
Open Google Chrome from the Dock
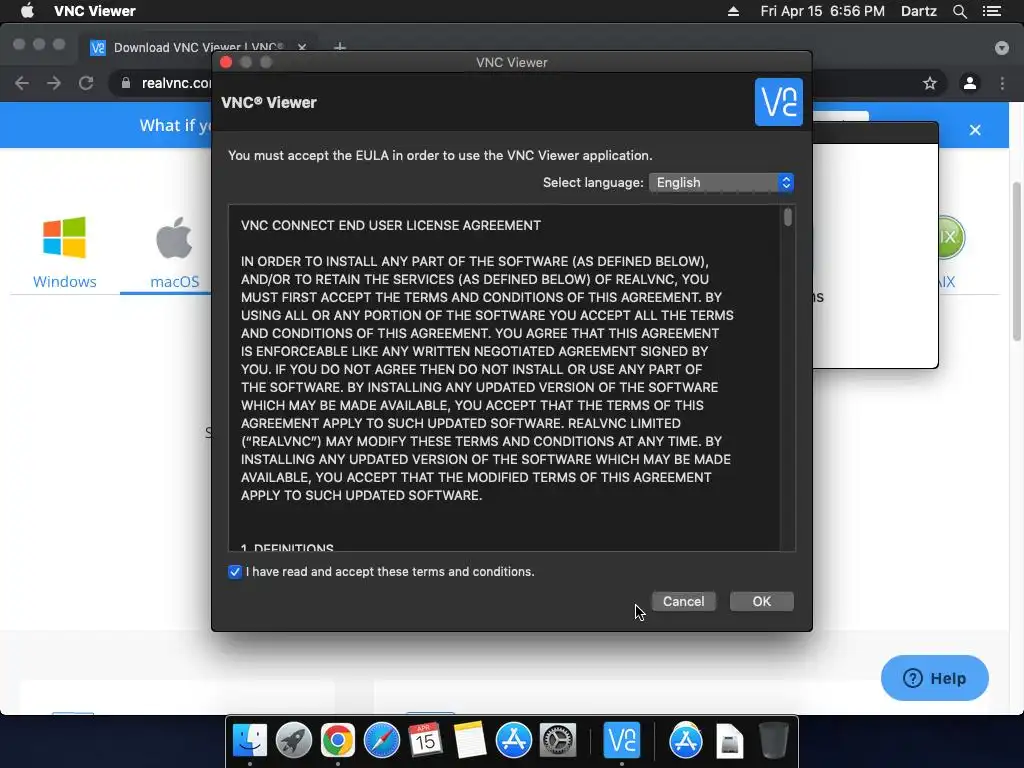(x=338, y=741)
